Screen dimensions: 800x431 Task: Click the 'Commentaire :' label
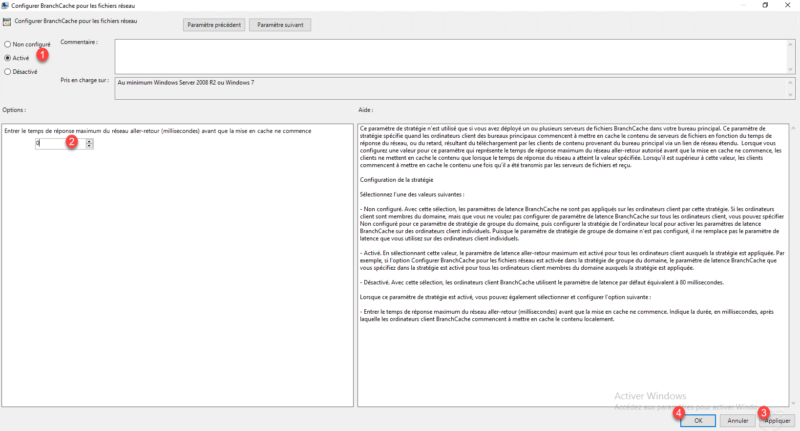(x=79, y=42)
